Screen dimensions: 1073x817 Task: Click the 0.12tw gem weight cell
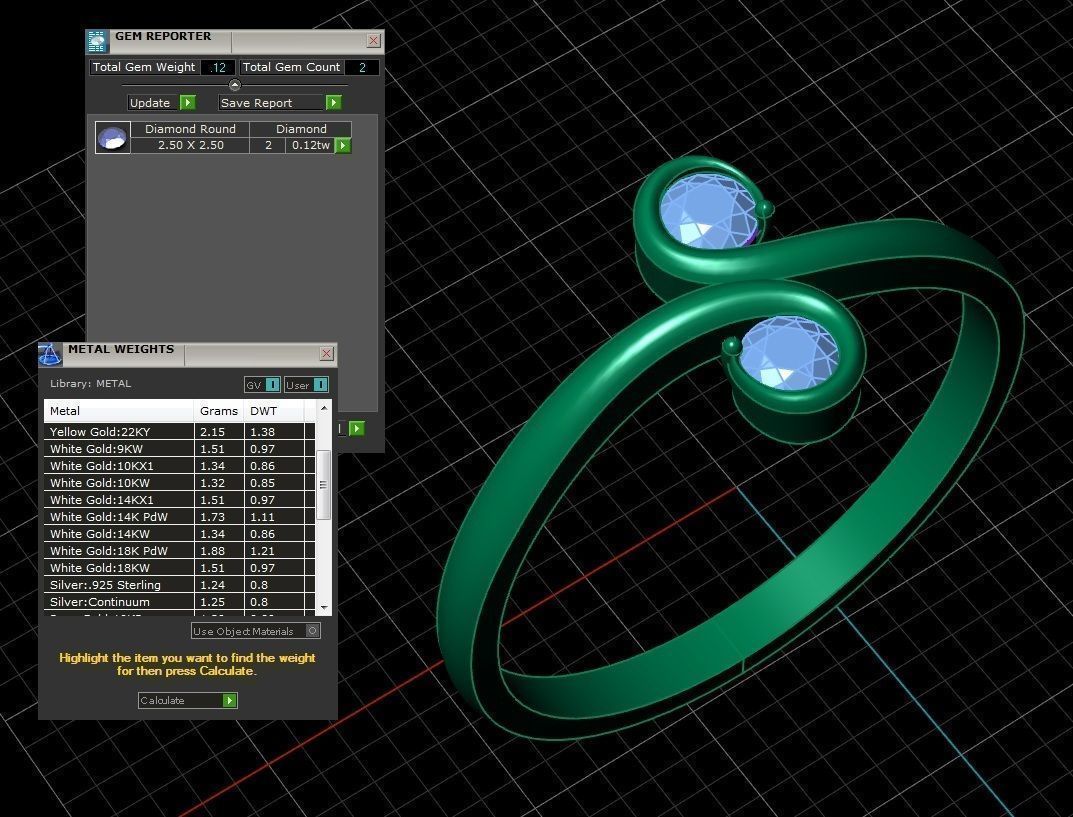pyautogui.click(x=311, y=145)
